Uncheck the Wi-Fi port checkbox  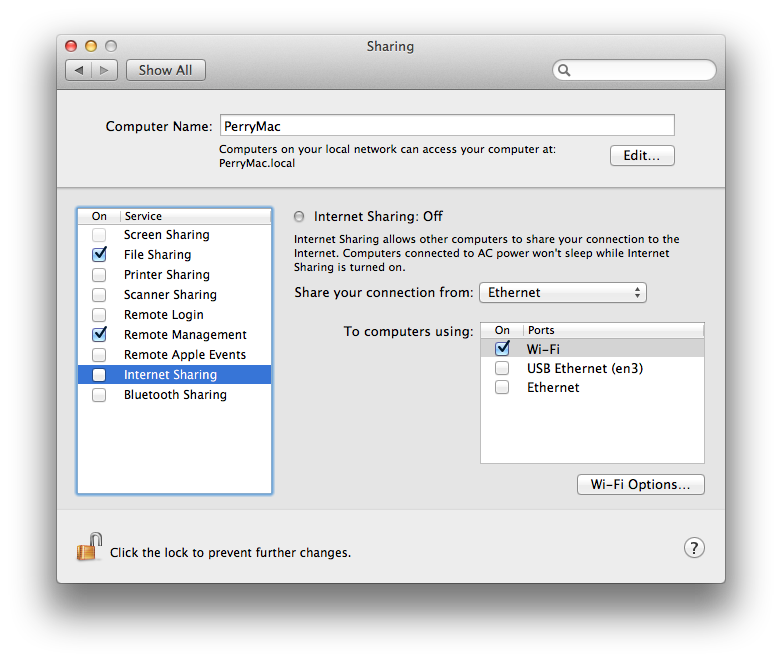502,348
